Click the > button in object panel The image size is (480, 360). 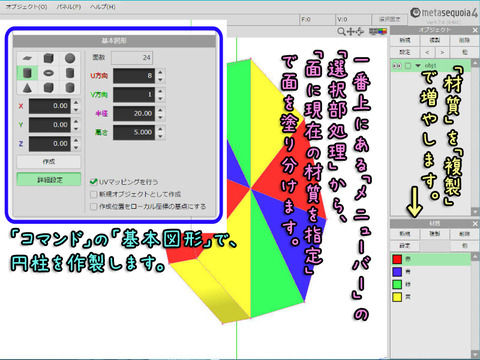(x=442, y=52)
